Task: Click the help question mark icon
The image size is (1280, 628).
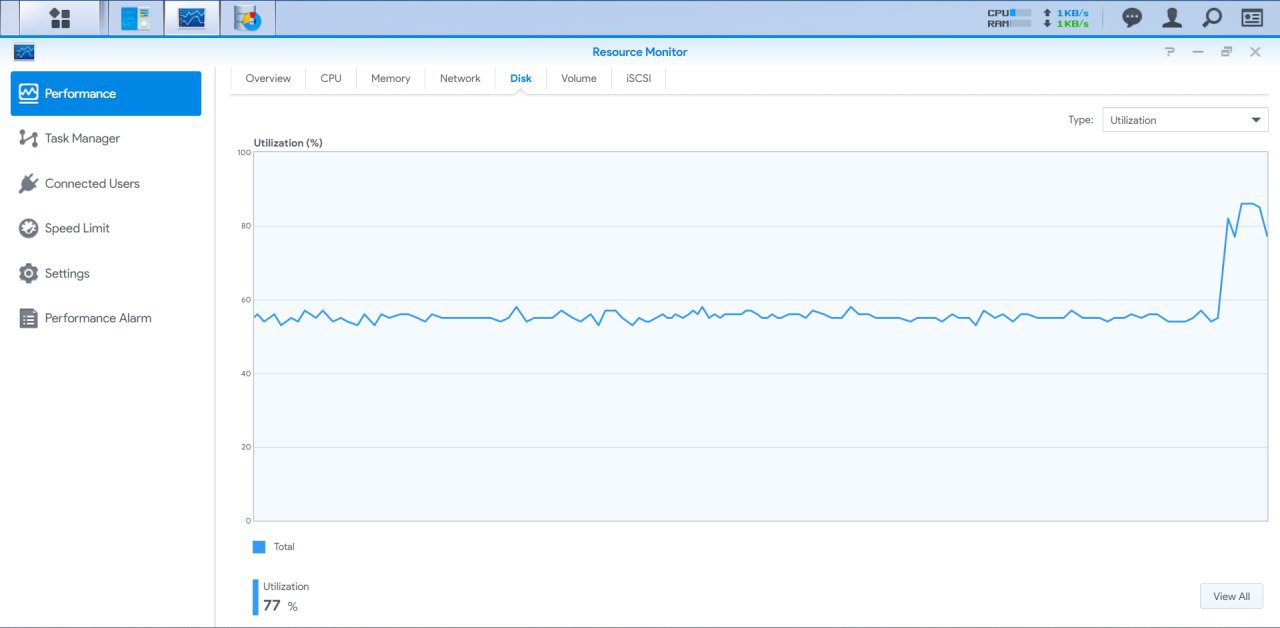Action: click(1169, 52)
